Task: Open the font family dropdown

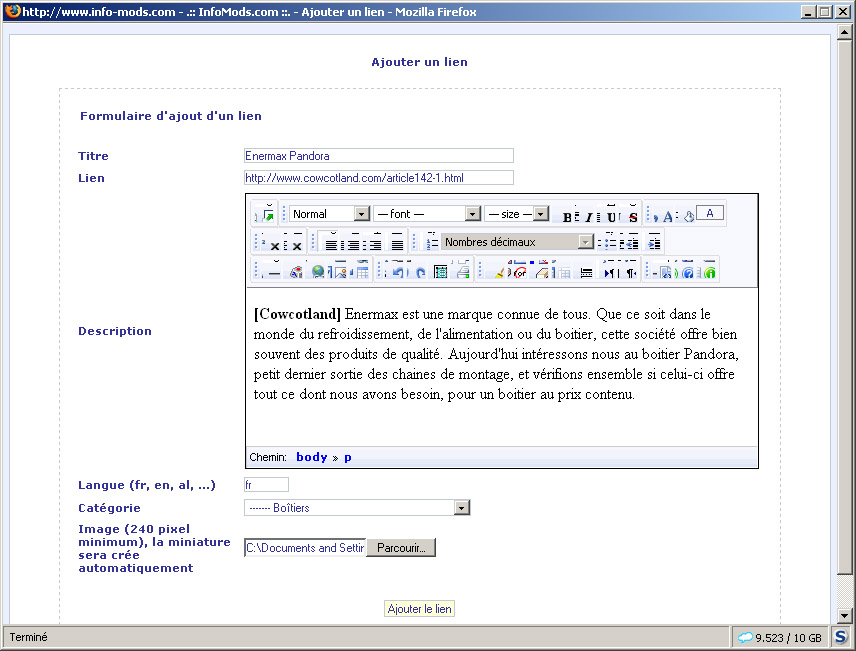Action: point(427,214)
